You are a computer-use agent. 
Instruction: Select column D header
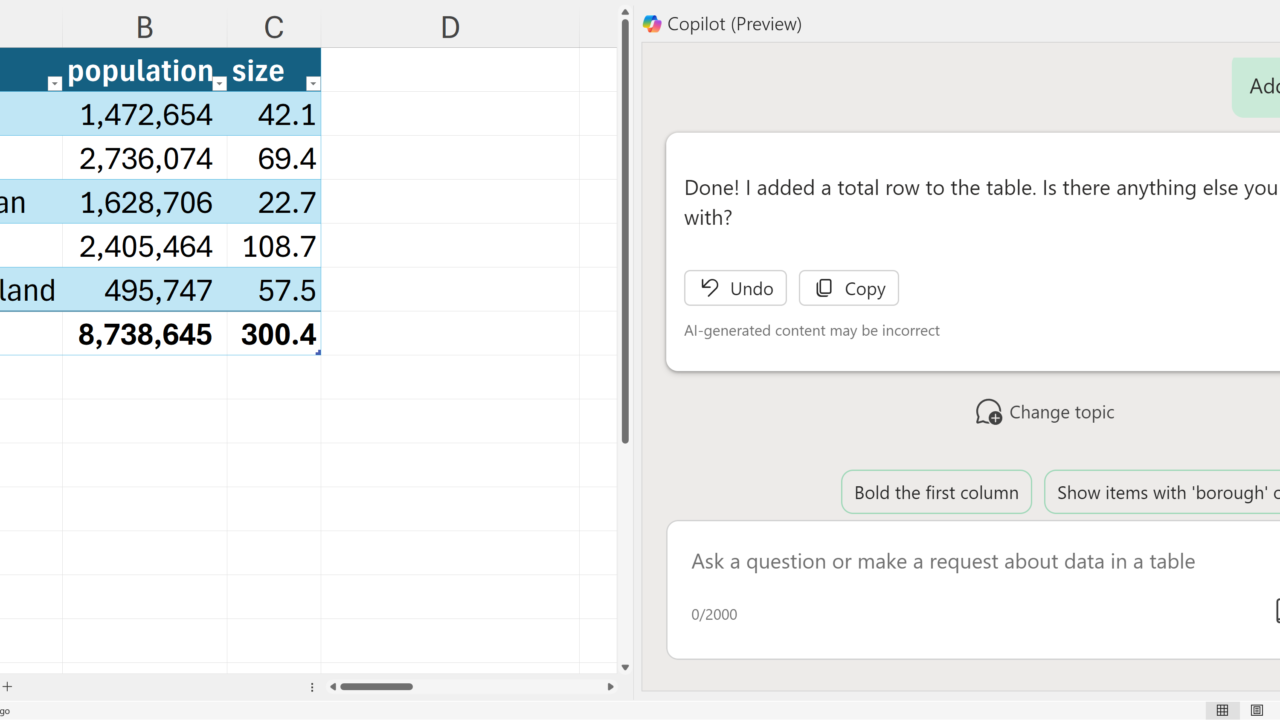[450, 27]
